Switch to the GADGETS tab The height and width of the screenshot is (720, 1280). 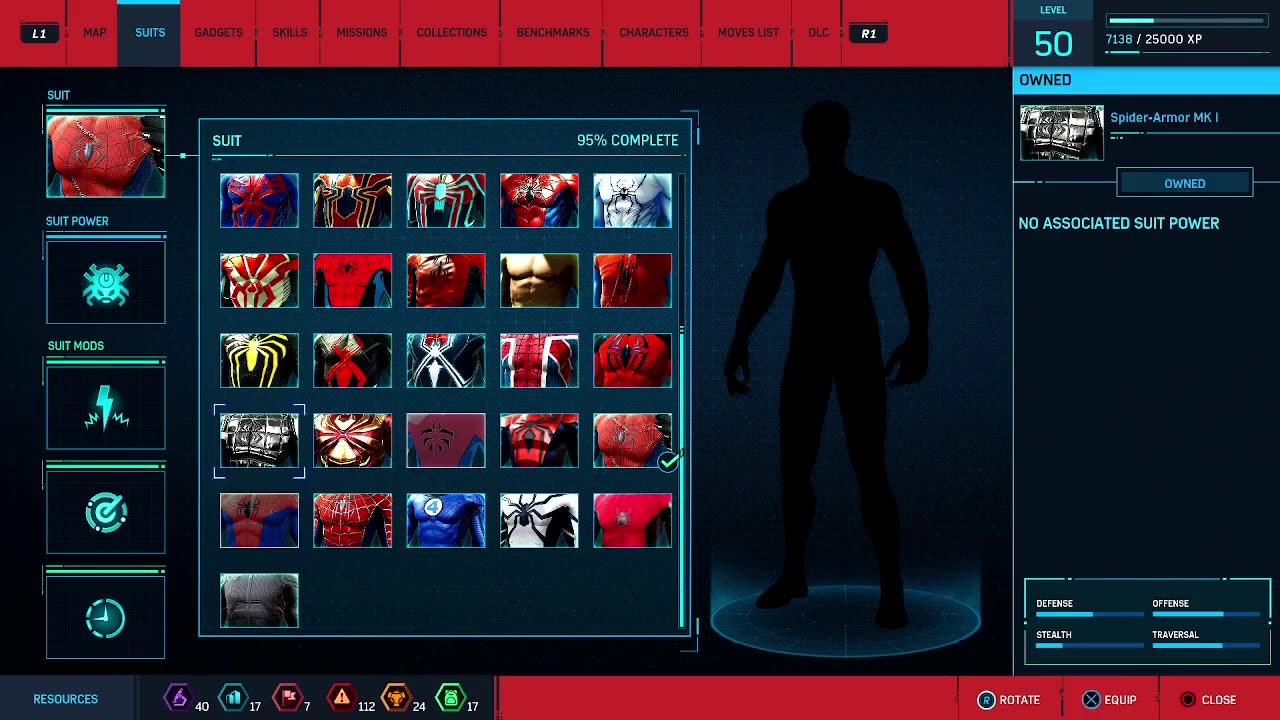218,33
